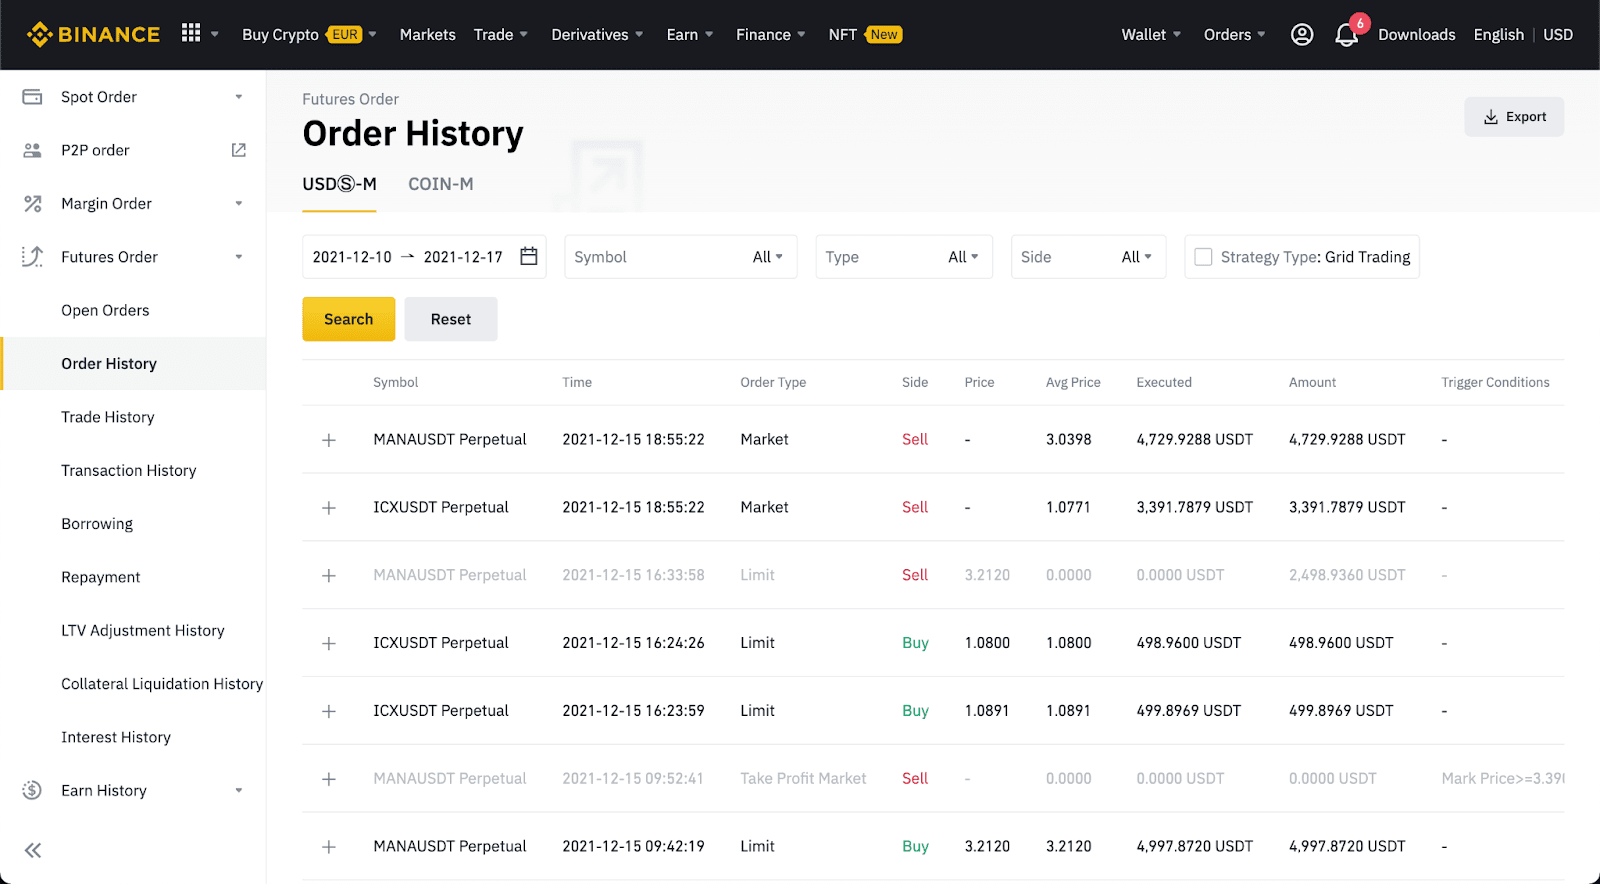Screen dimensions: 1600x884
Task: Click the Reset button
Action: (450, 319)
